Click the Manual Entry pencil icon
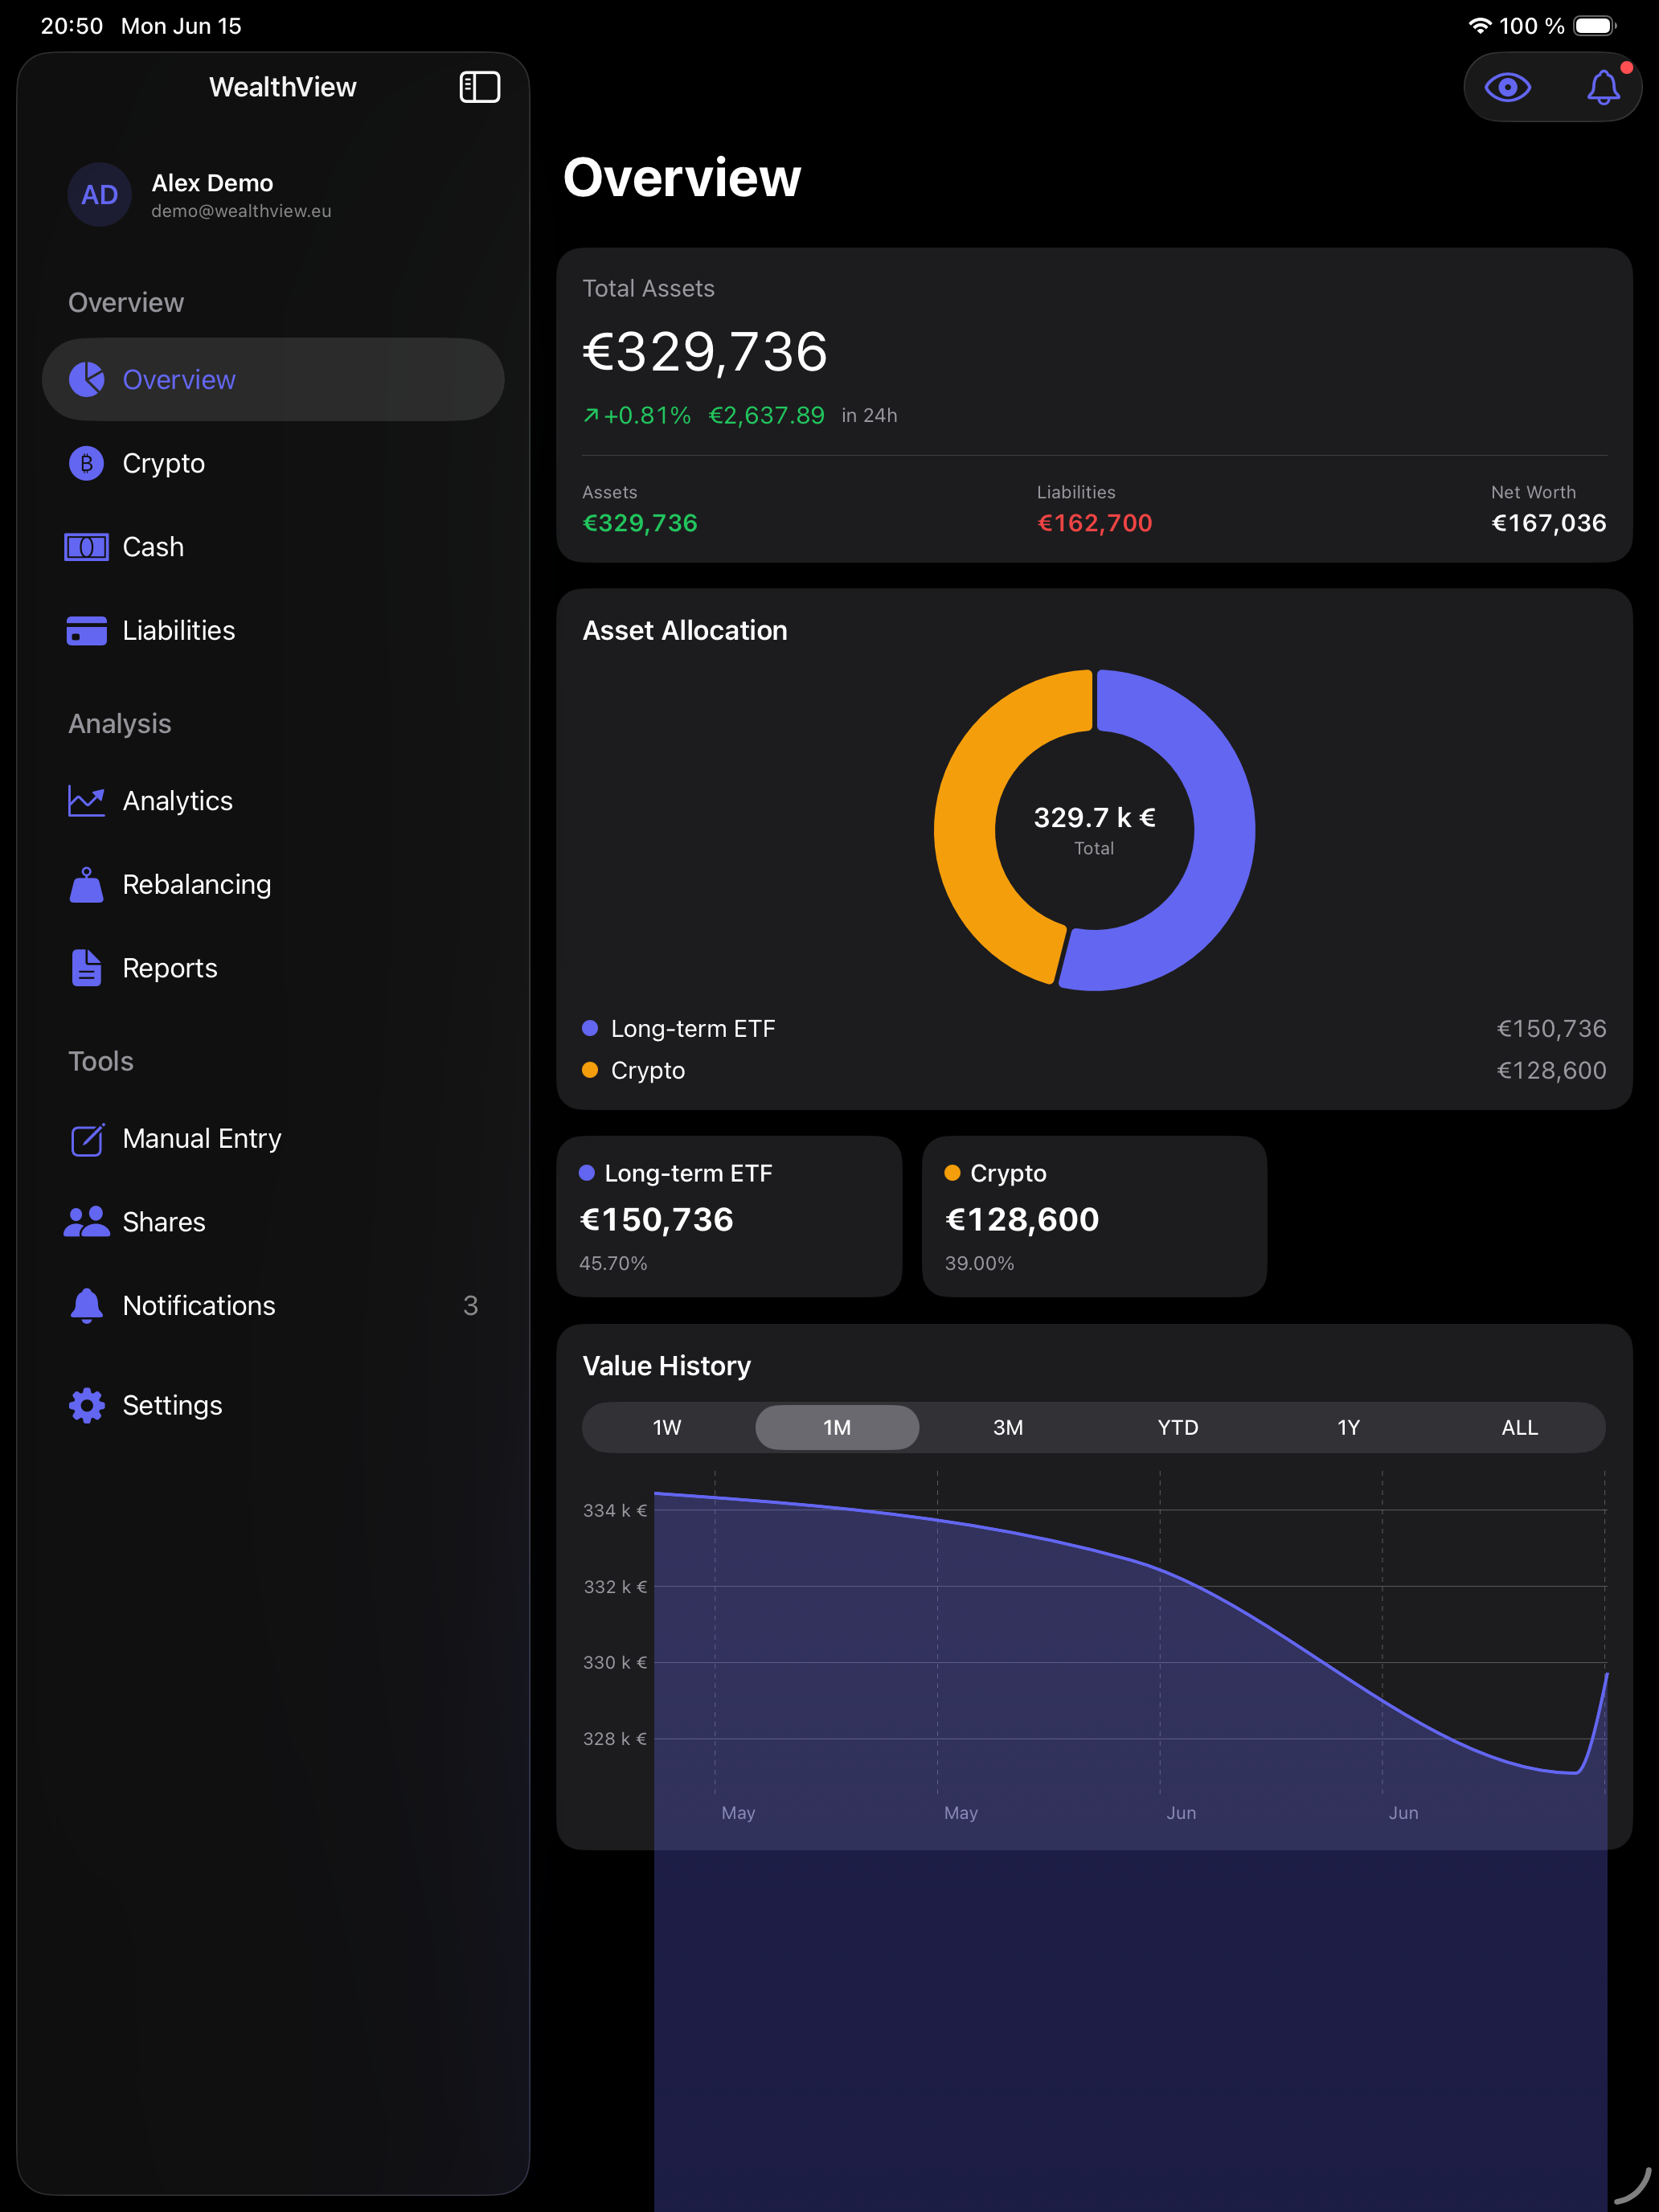This screenshot has width=1659, height=2212. point(87,1138)
